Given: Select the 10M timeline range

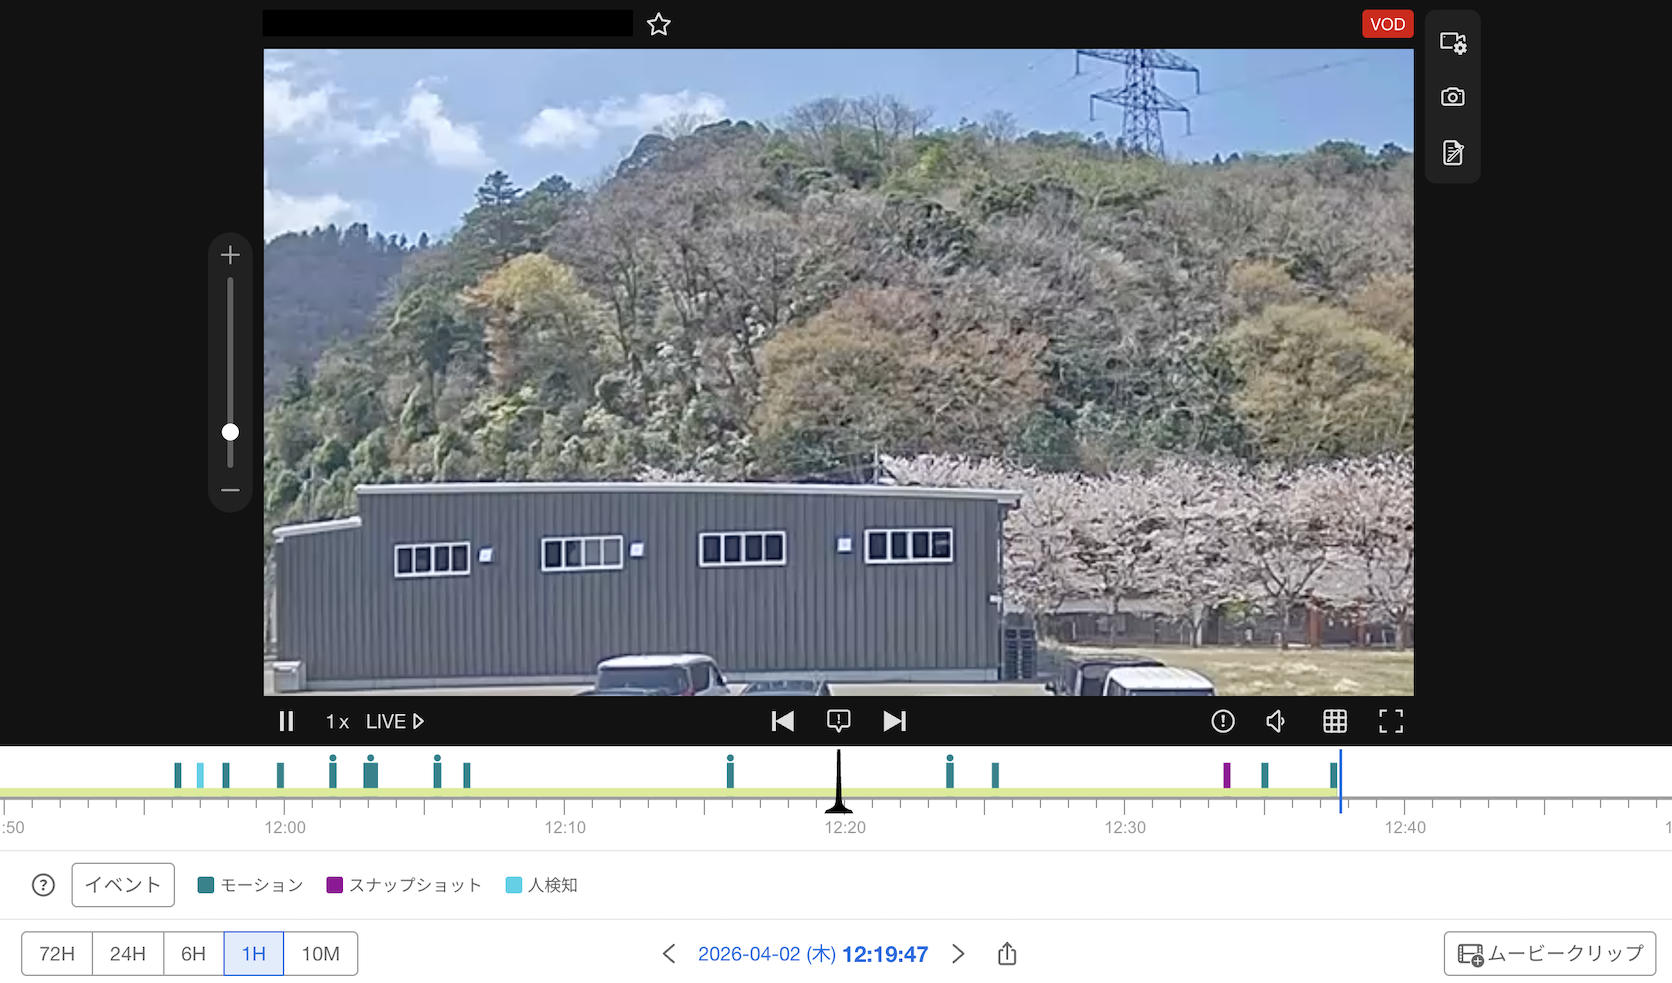Looking at the screenshot, I should 320,954.
